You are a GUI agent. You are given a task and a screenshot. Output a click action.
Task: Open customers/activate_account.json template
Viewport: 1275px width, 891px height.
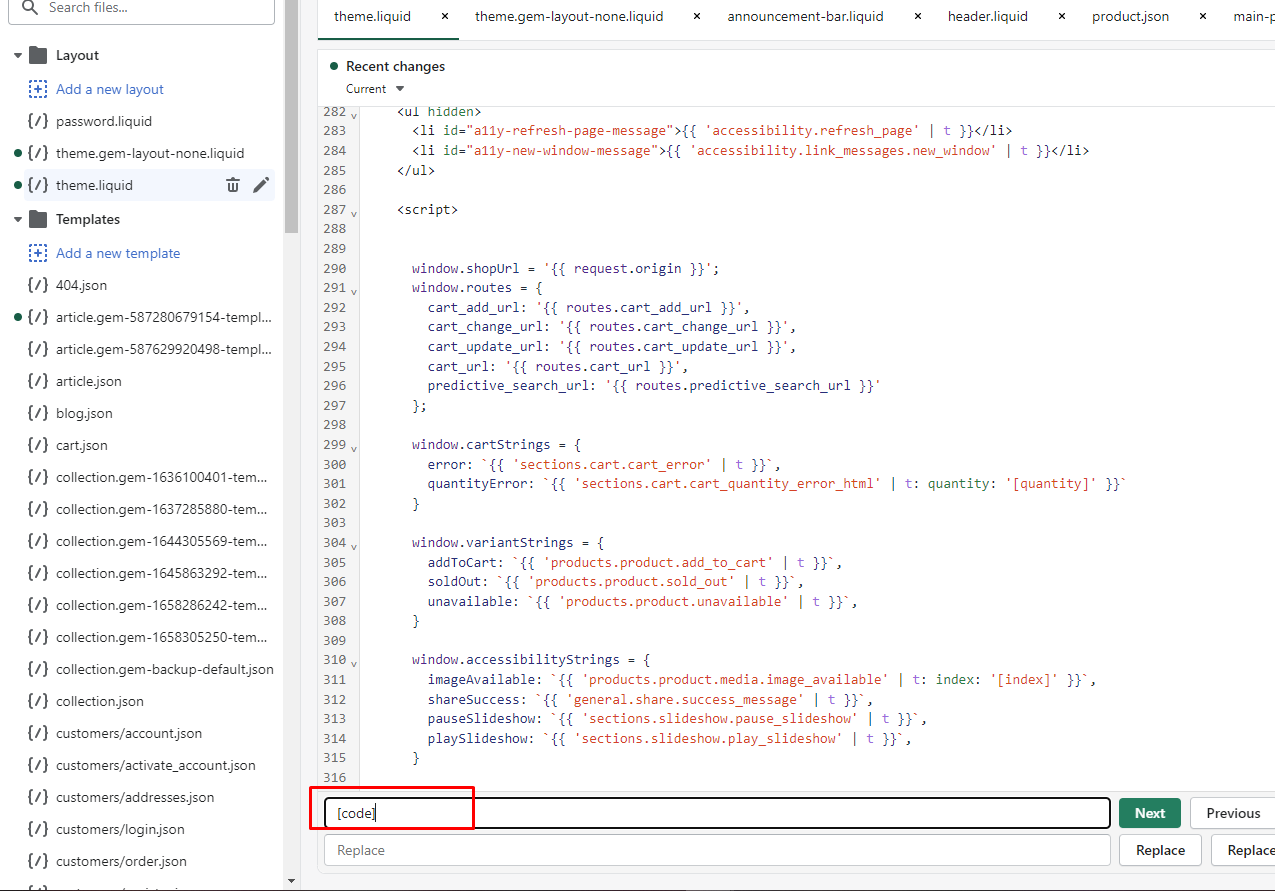(156, 765)
